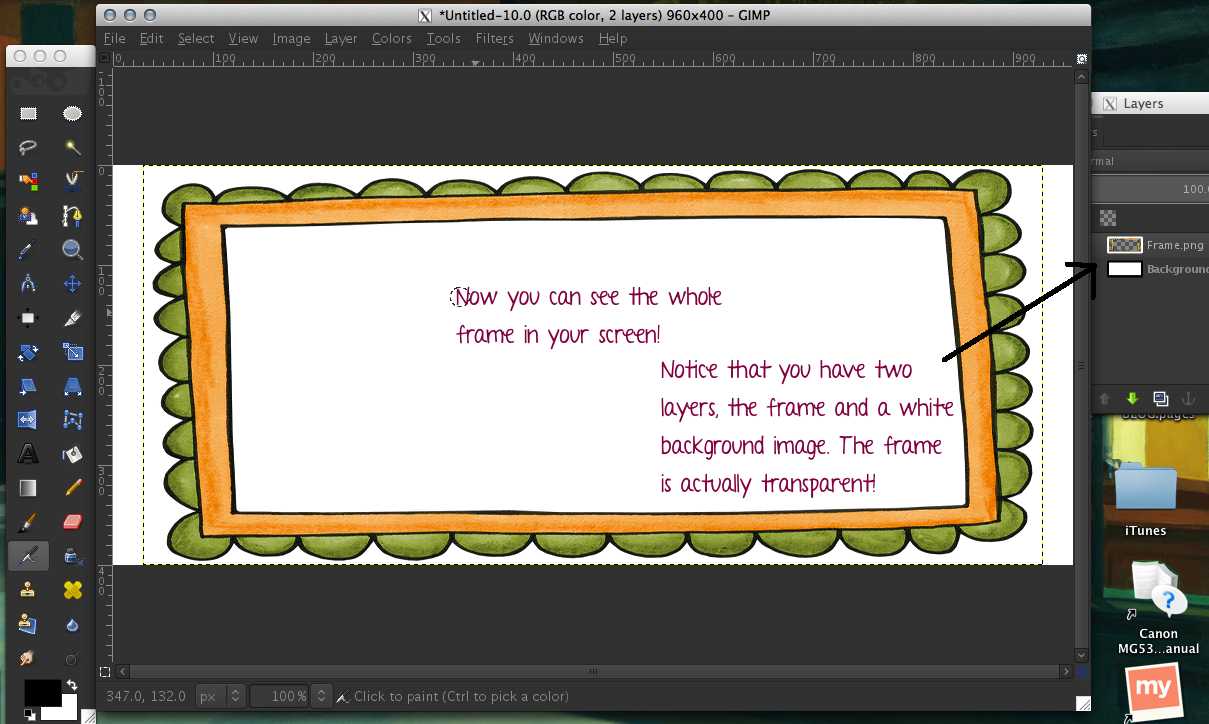Open the Select menu

click(x=196, y=38)
